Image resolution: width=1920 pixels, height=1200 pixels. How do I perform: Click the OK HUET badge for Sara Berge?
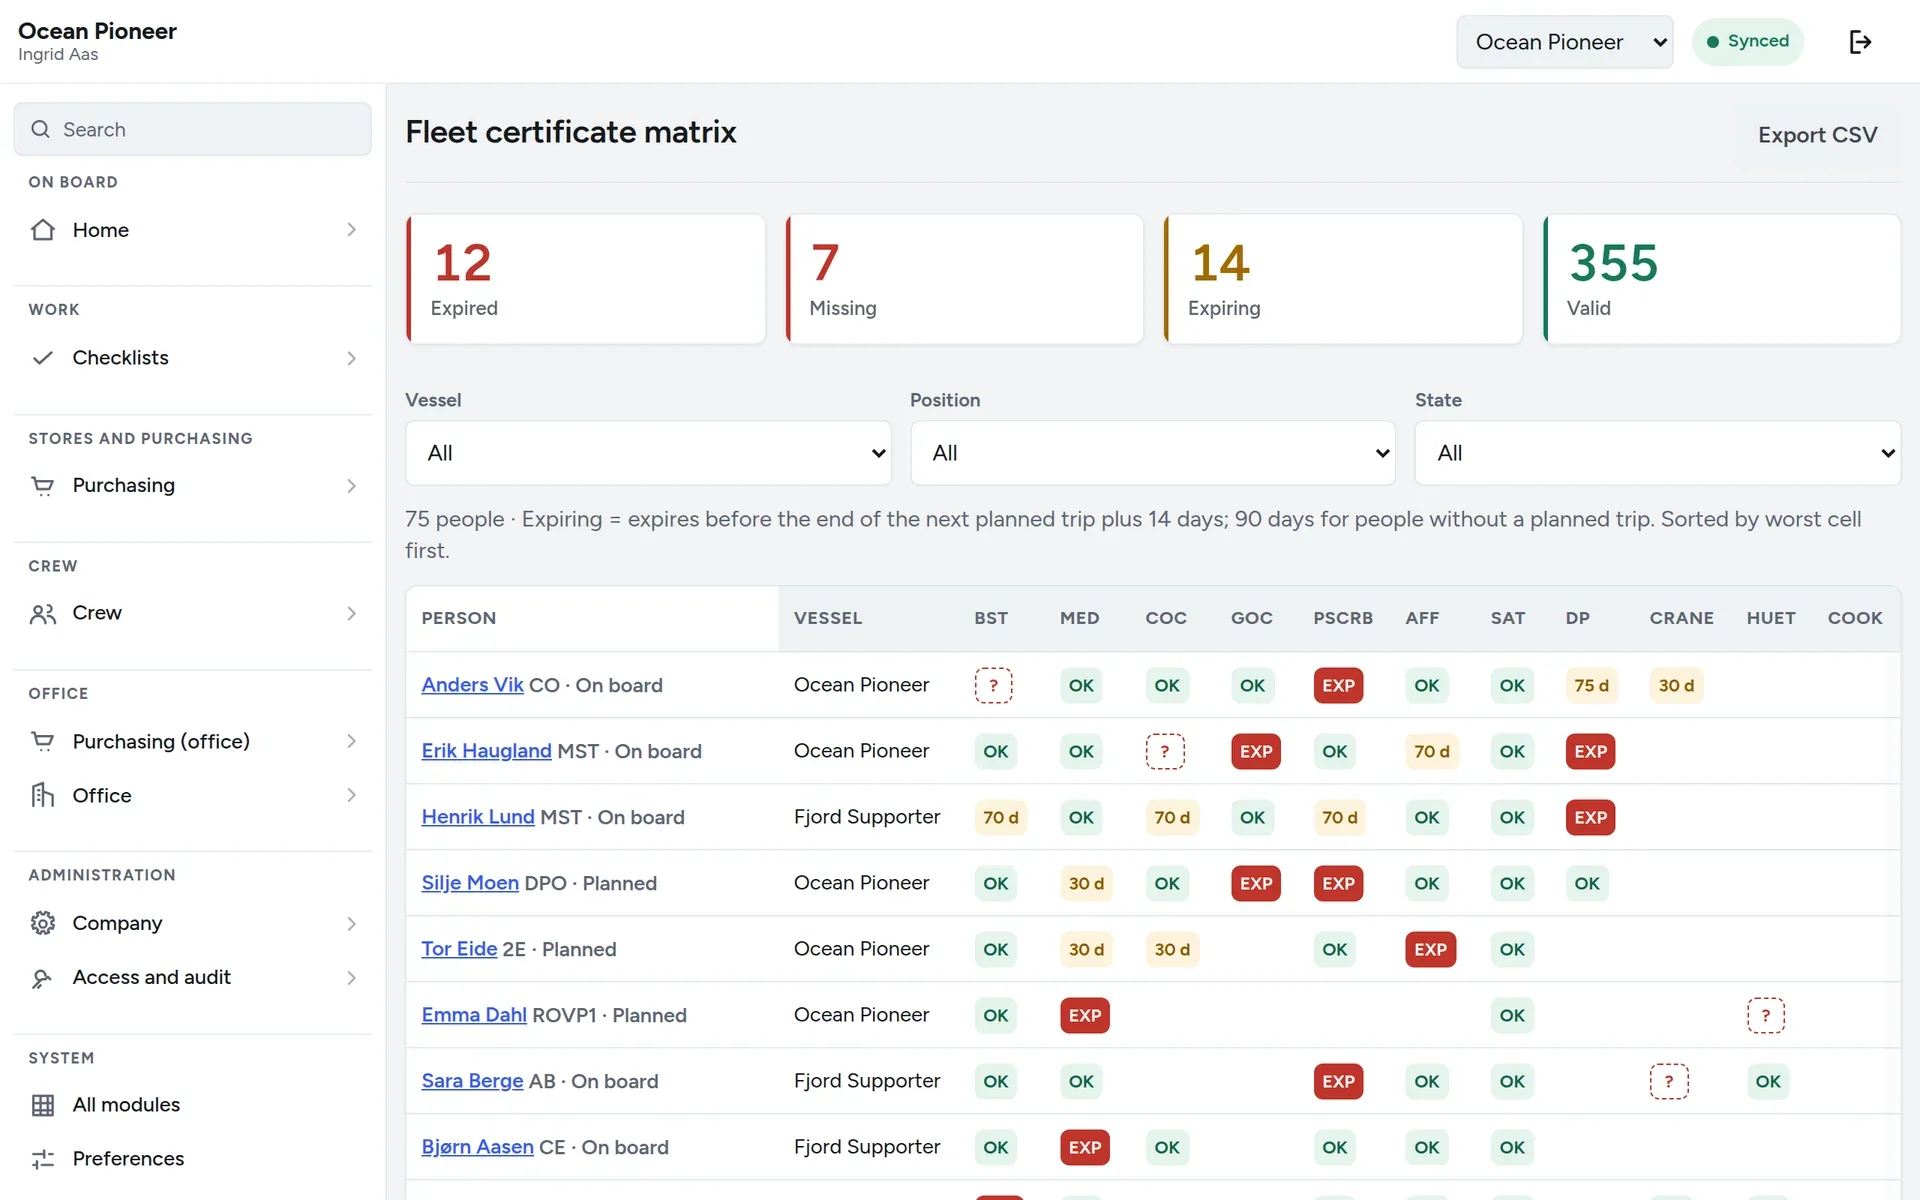click(1768, 1082)
